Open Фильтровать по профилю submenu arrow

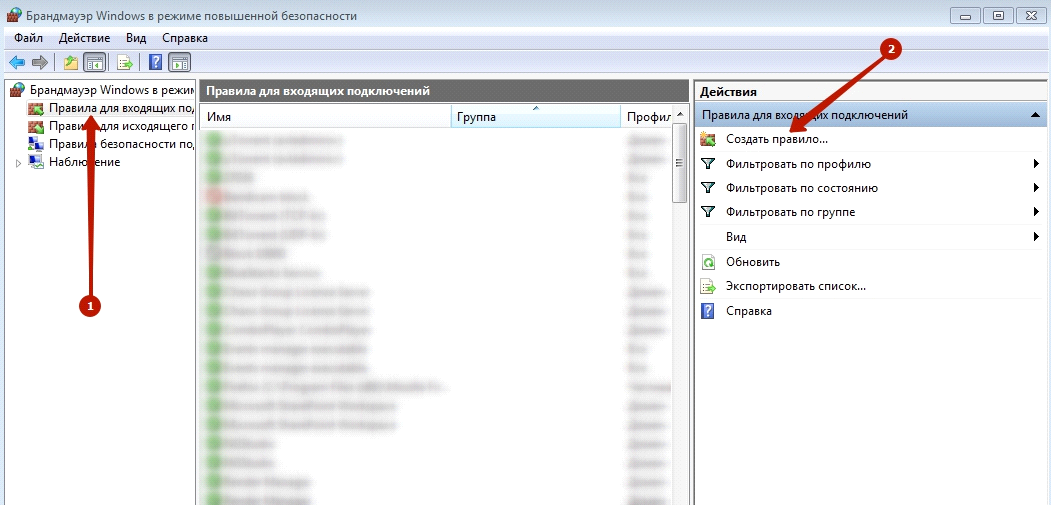(x=1036, y=164)
